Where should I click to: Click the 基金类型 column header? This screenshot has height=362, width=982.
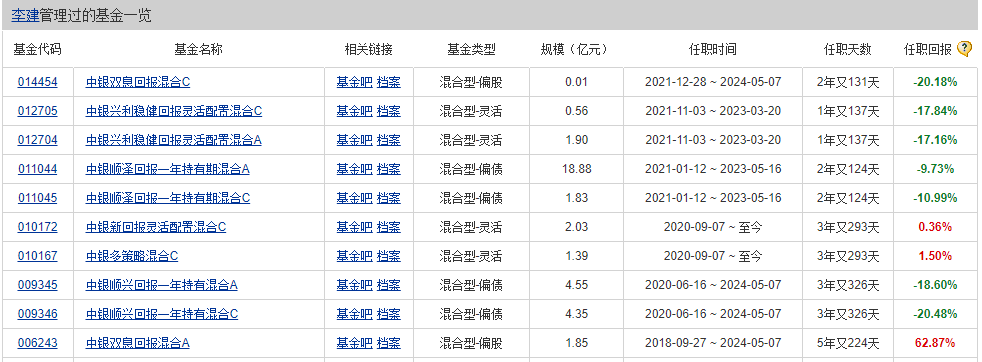(471, 49)
